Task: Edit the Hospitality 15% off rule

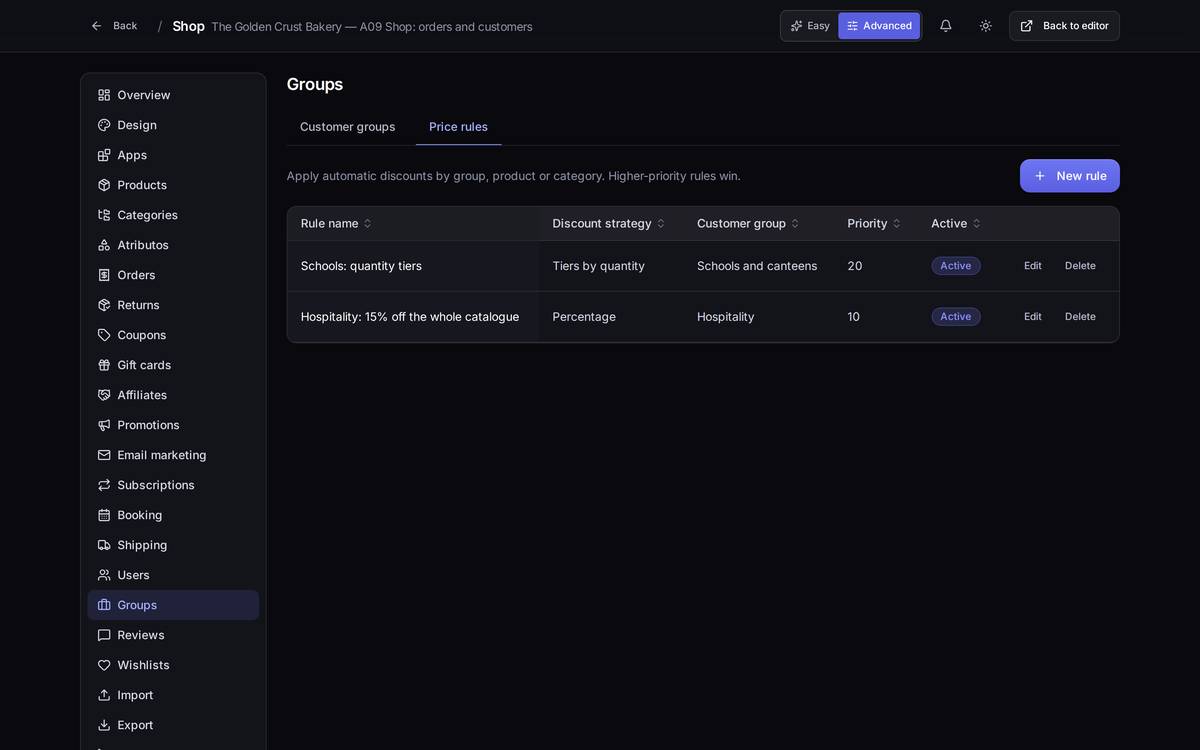Action: click(1033, 317)
